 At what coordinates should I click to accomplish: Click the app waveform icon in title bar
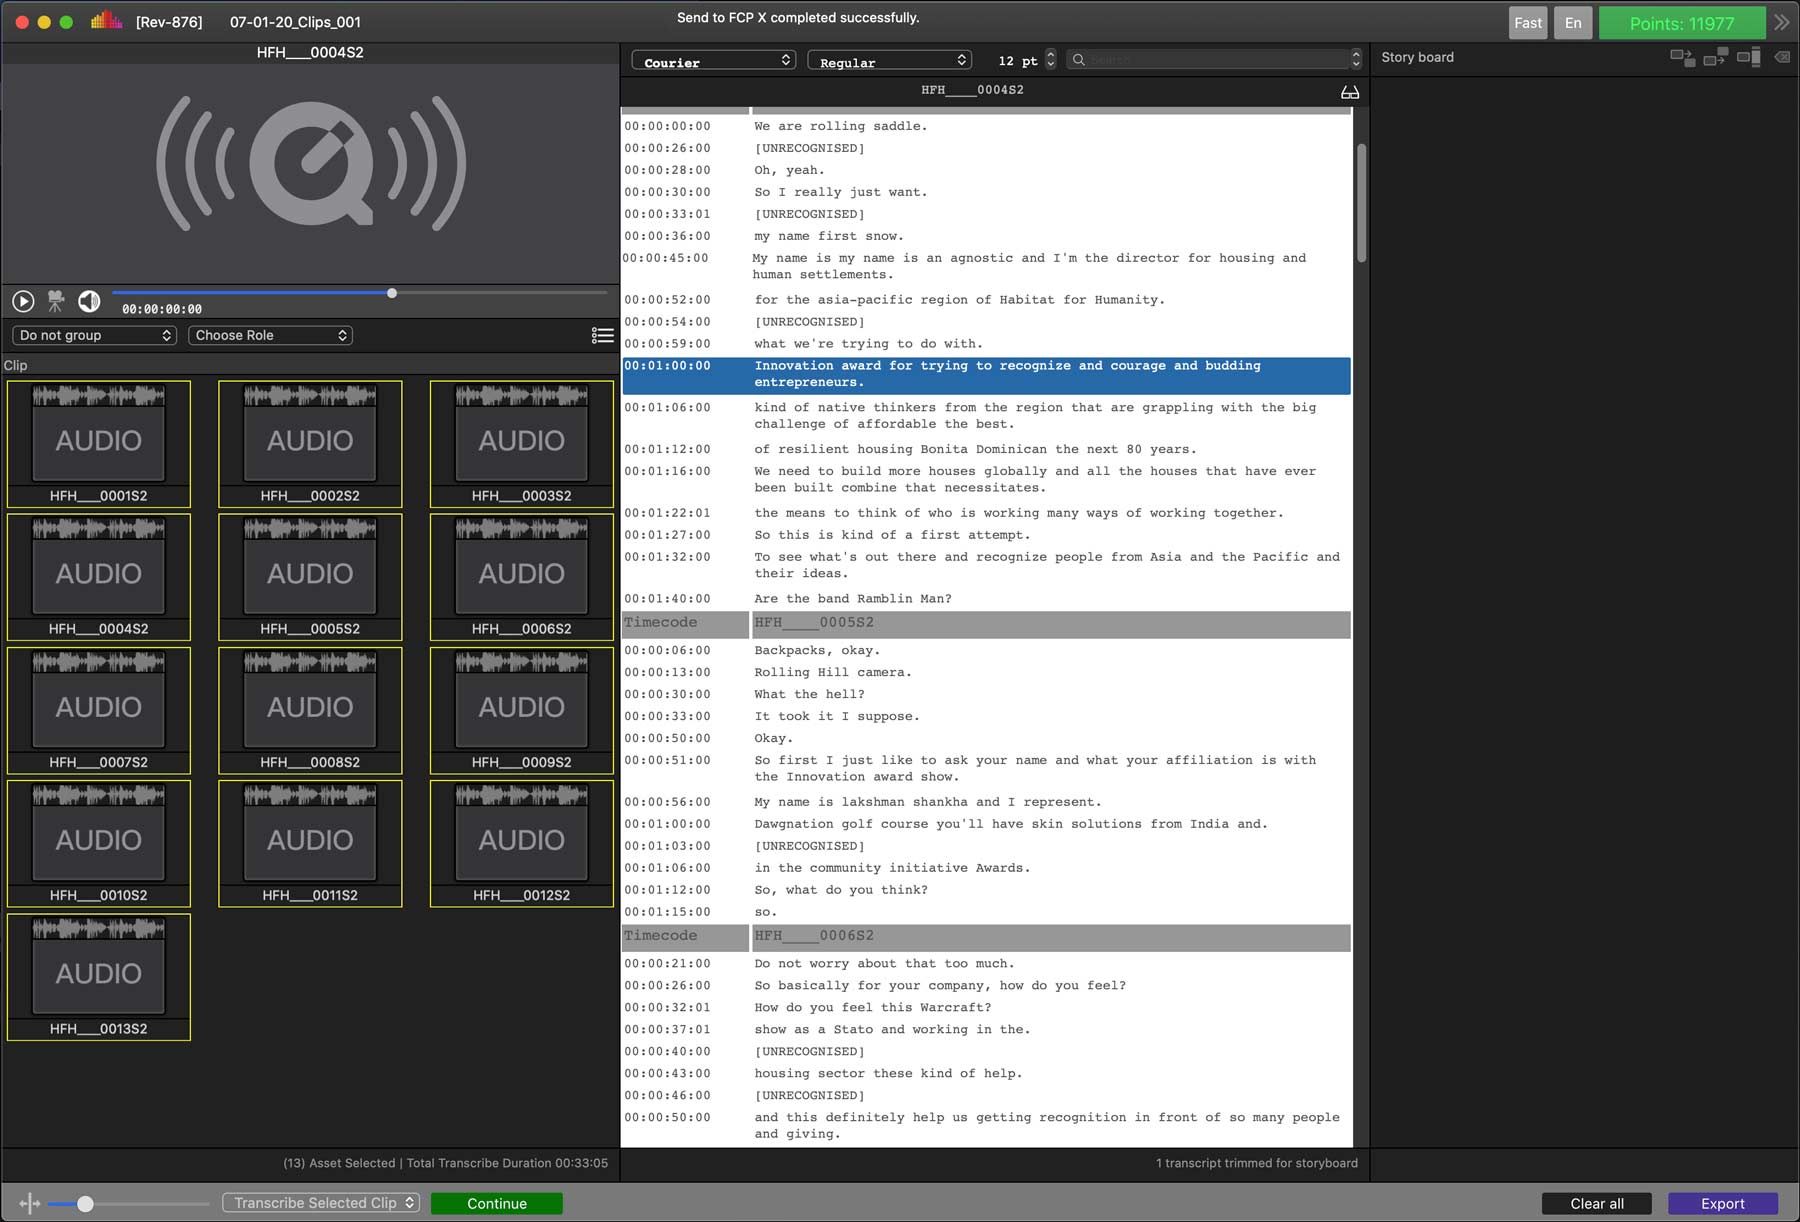pyautogui.click(x=106, y=21)
